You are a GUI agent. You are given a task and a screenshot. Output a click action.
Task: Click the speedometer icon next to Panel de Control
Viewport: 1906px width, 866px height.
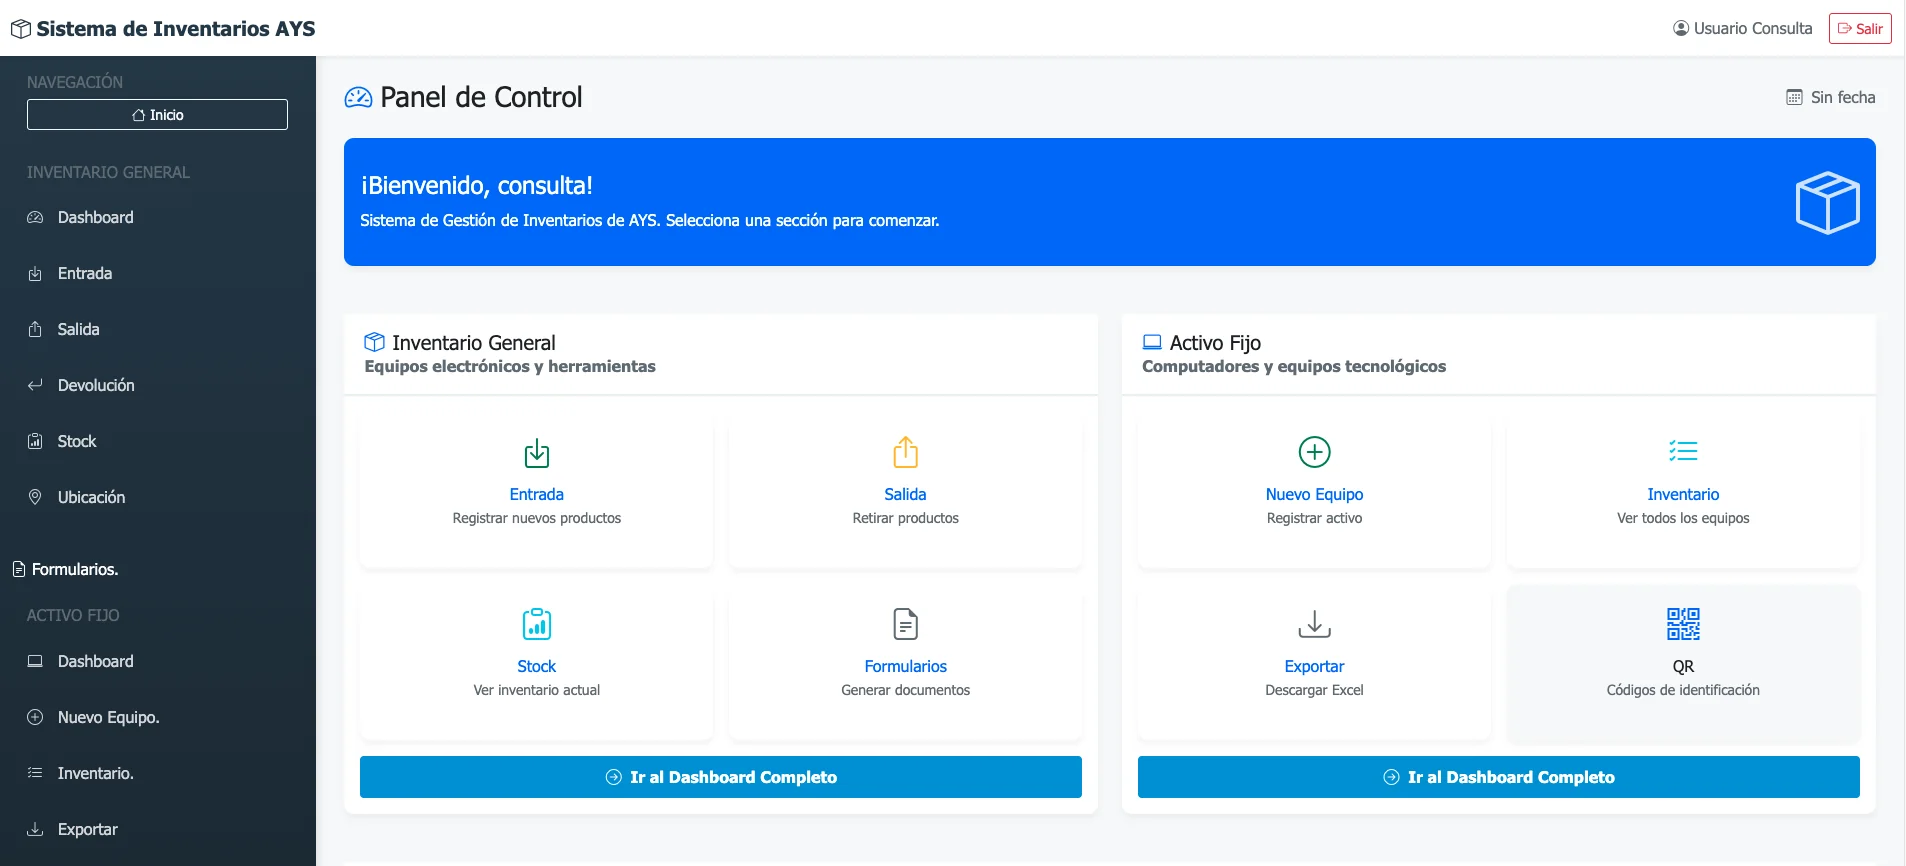pyautogui.click(x=358, y=97)
